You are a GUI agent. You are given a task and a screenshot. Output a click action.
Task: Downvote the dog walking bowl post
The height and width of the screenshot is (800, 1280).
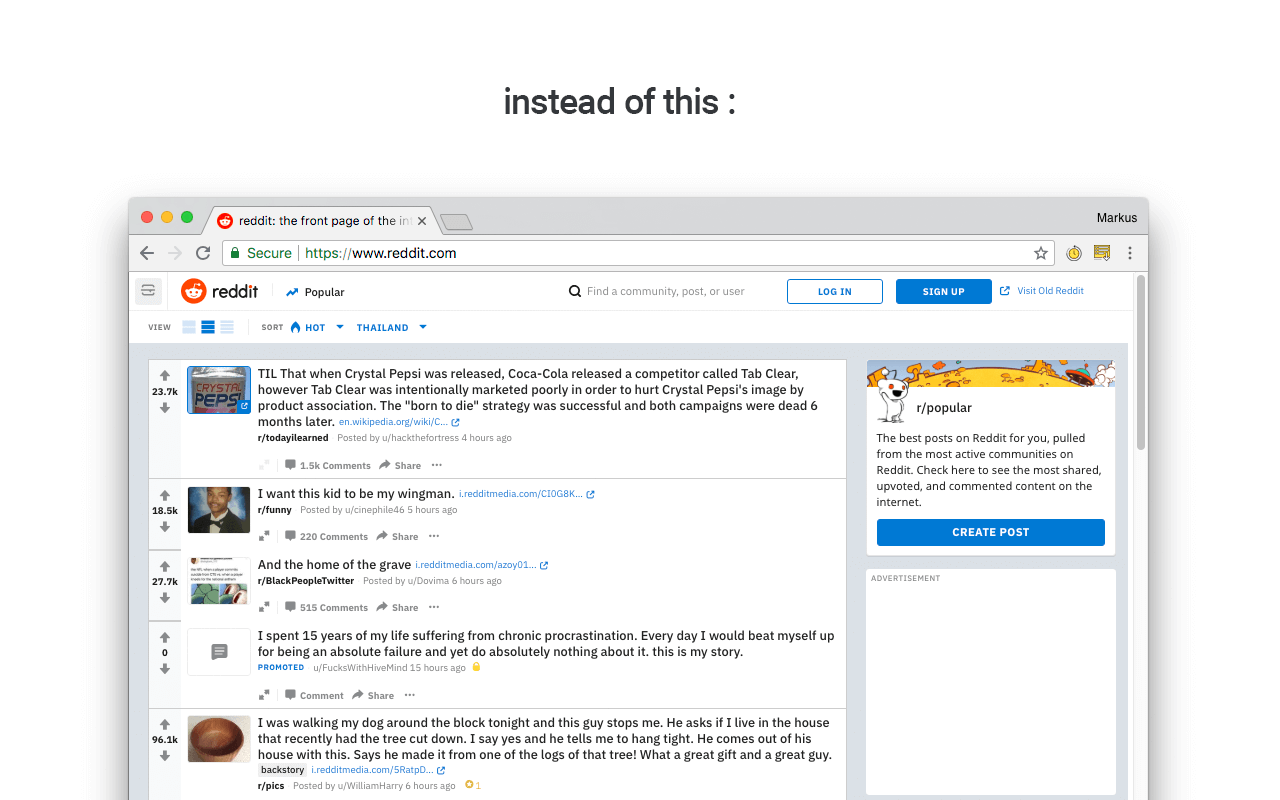coord(165,756)
